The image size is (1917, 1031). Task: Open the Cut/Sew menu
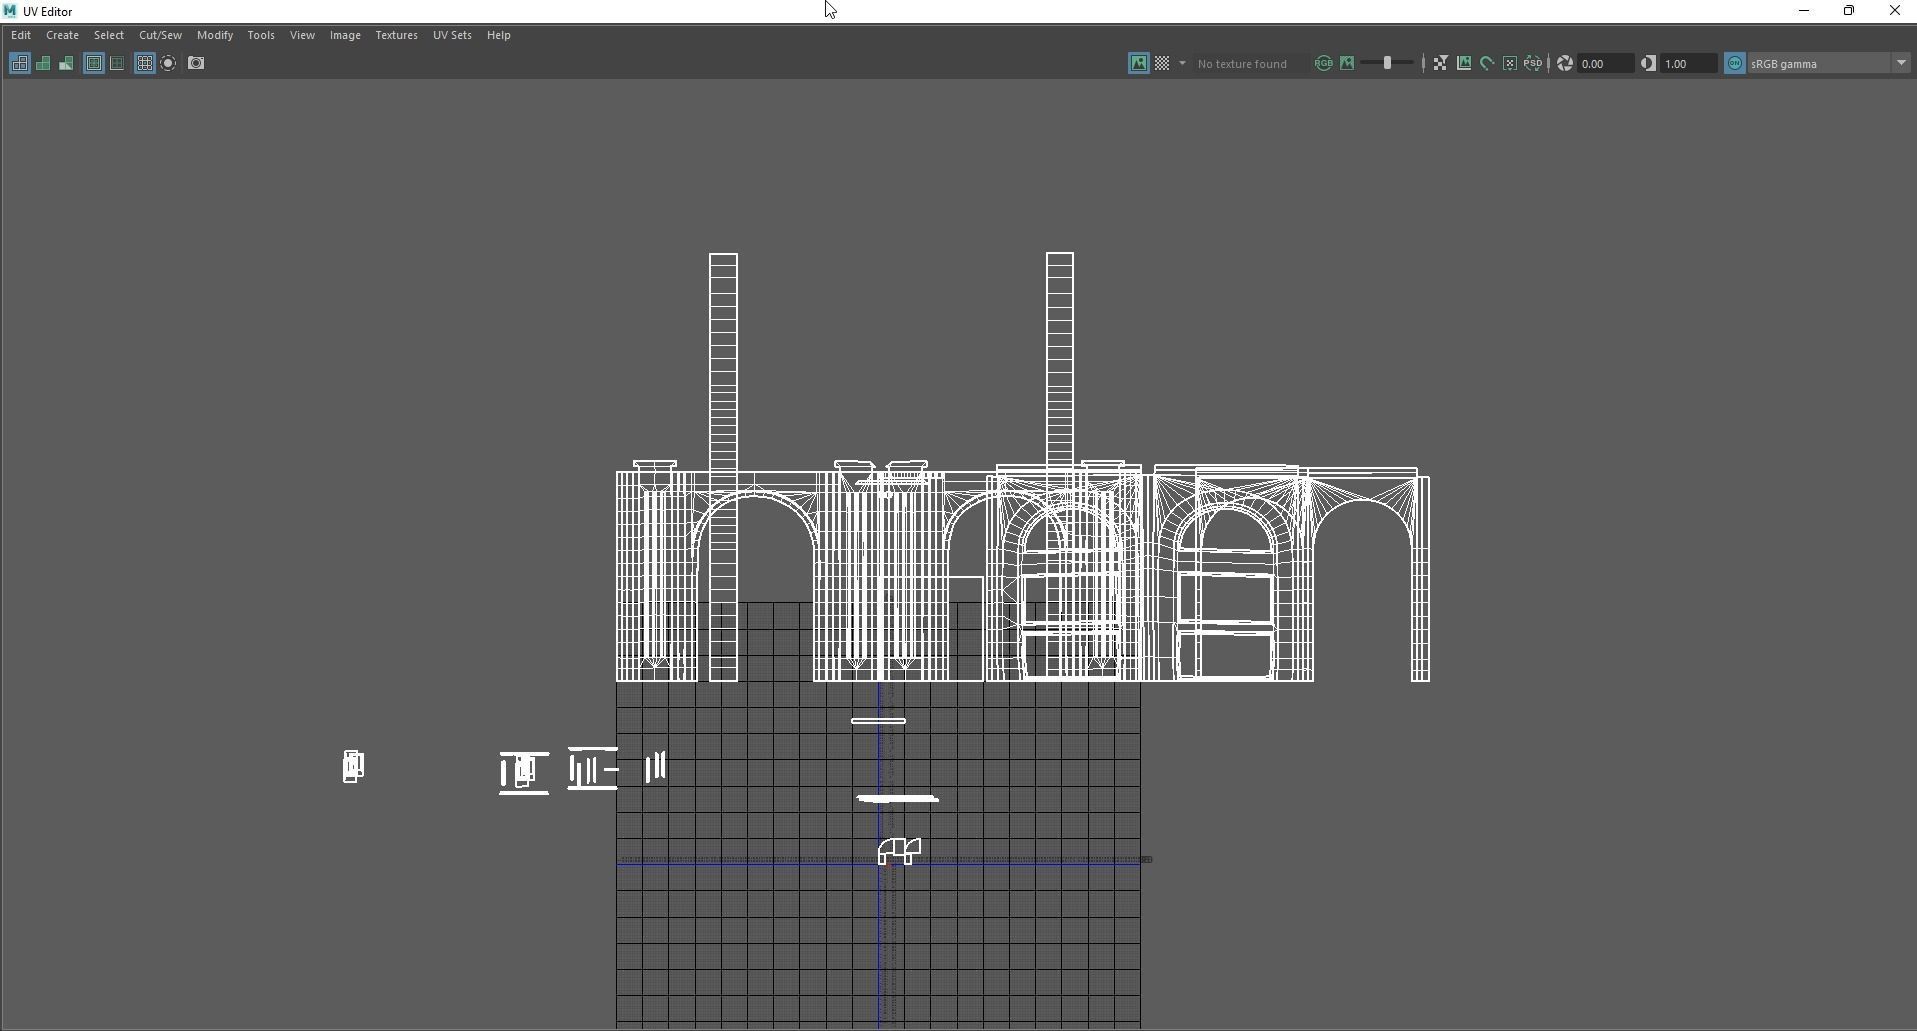[160, 35]
